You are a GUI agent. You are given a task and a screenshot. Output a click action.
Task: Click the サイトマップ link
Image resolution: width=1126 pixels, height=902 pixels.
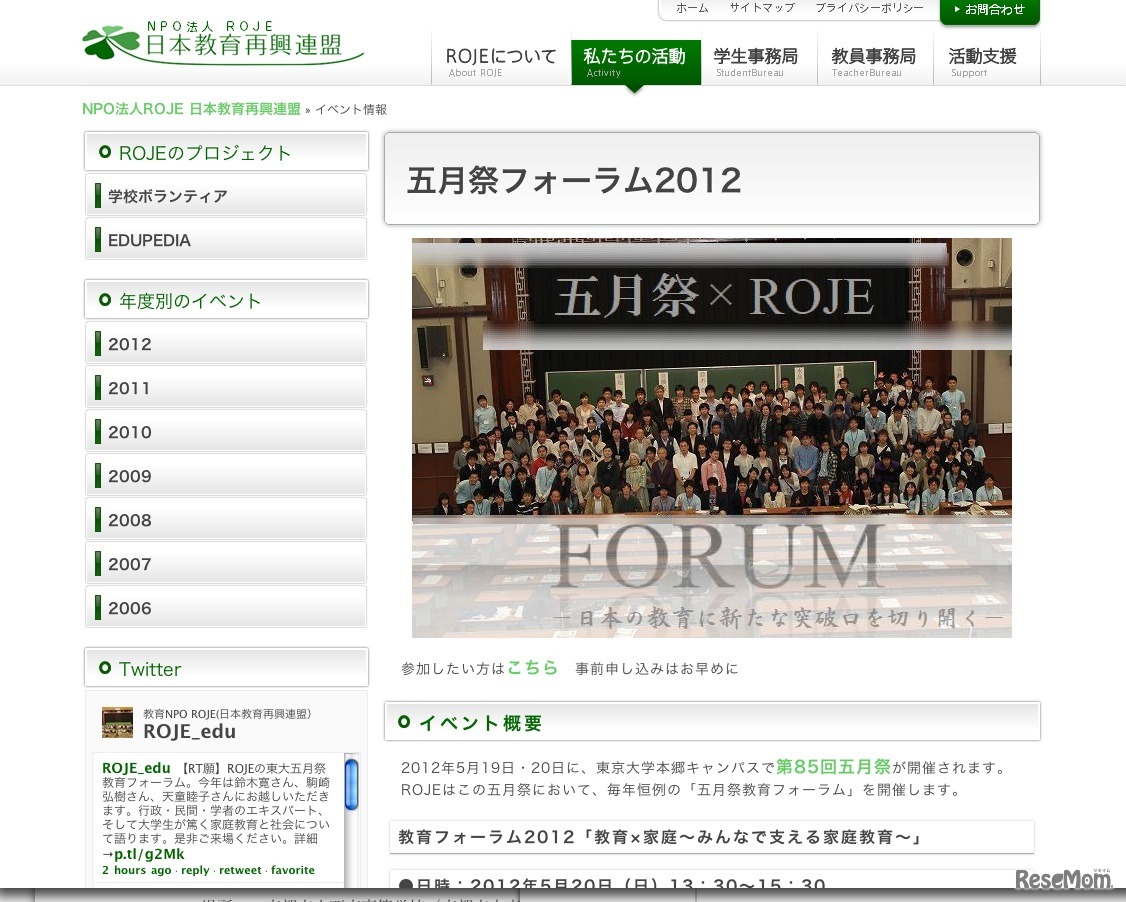pyautogui.click(x=761, y=8)
